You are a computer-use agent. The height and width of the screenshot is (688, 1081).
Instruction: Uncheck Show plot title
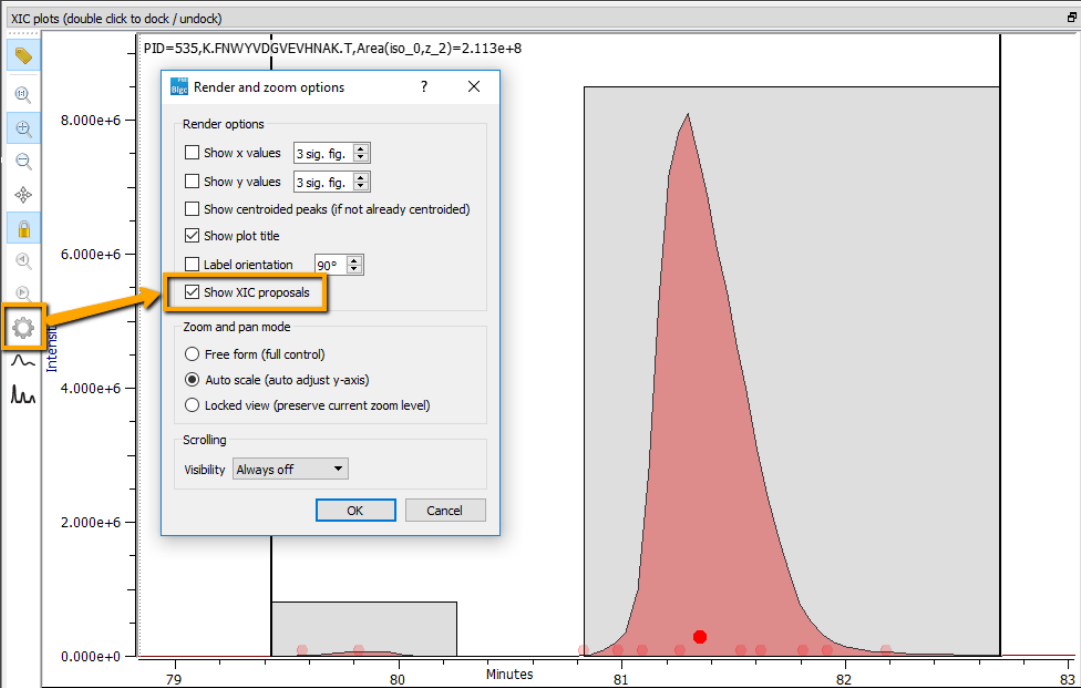(192, 236)
